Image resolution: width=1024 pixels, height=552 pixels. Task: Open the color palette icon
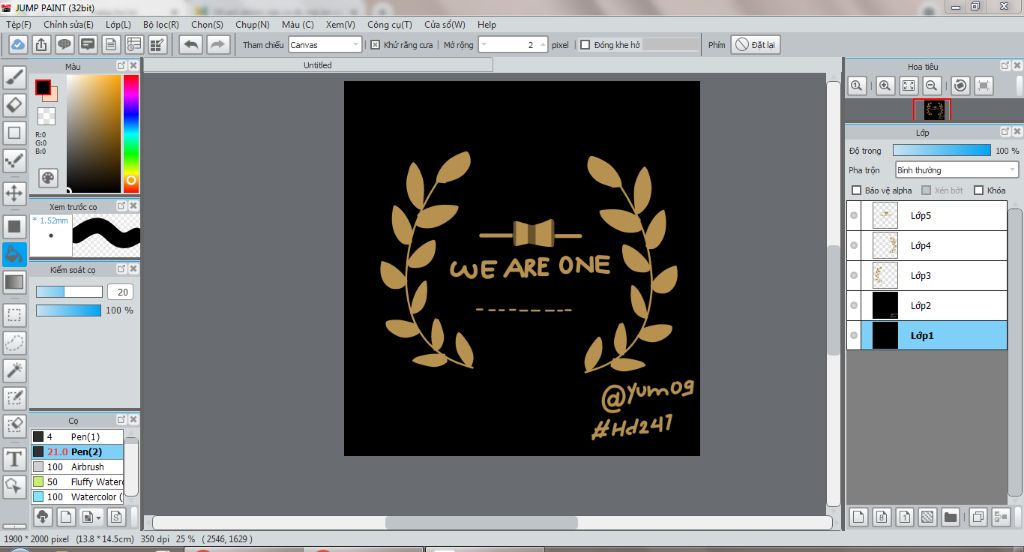coord(48,178)
